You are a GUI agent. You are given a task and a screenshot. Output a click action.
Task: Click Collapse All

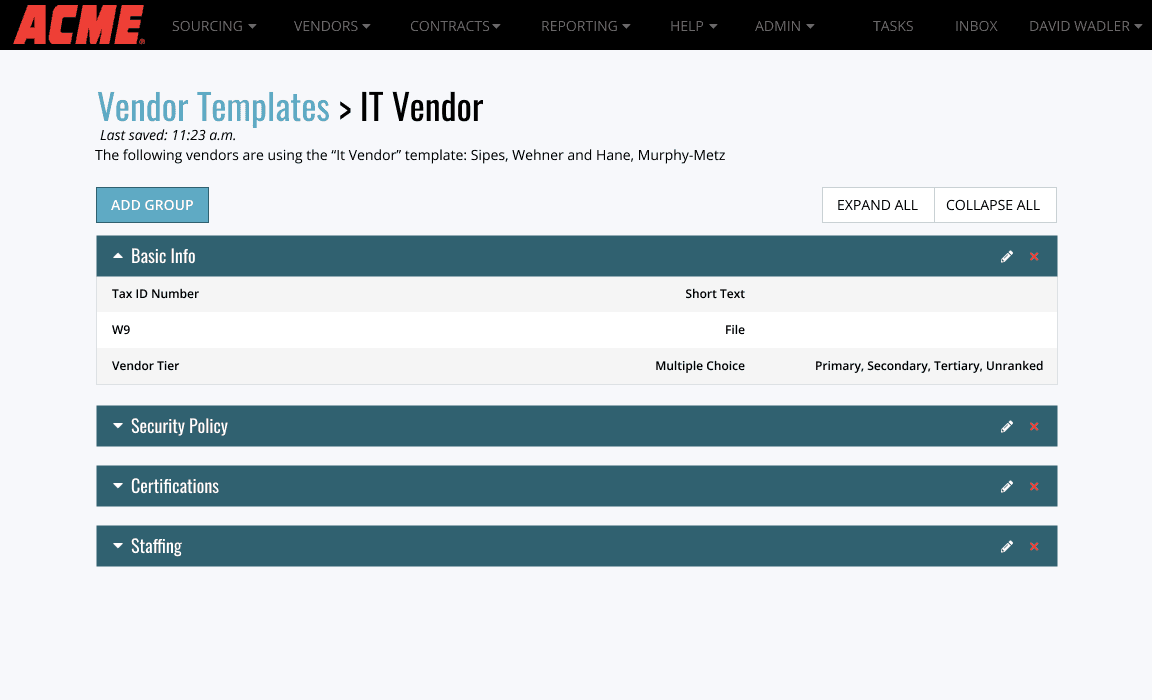point(995,205)
